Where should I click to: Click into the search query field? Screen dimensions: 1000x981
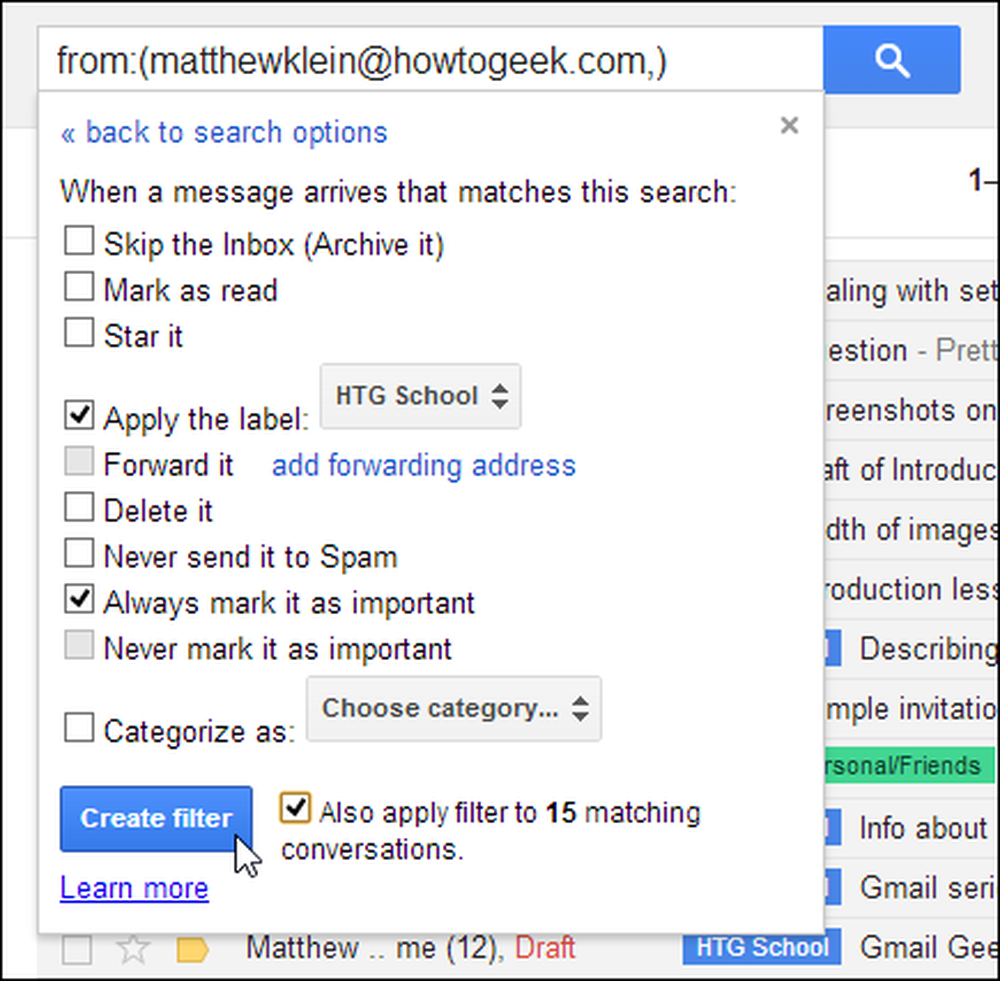click(x=430, y=60)
